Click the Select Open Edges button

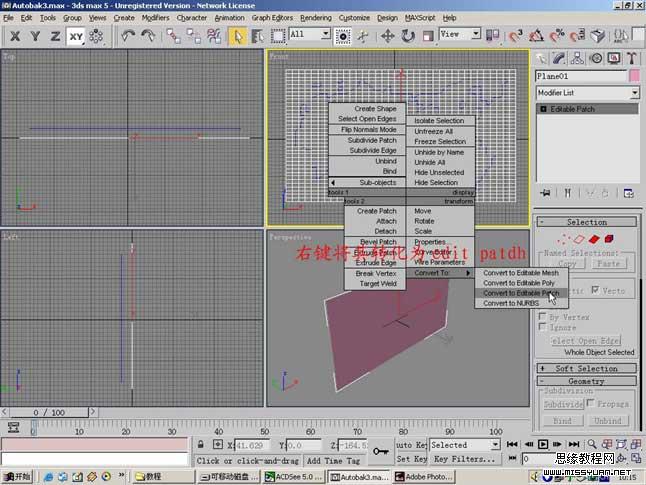tap(586, 341)
